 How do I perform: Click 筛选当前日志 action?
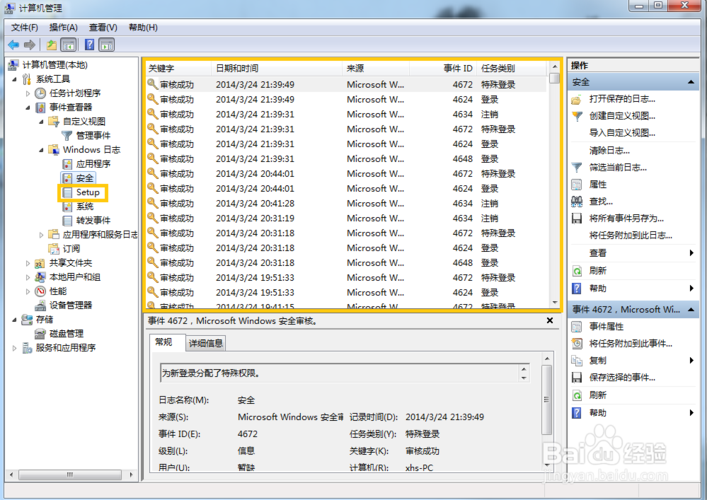(x=618, y=167)
